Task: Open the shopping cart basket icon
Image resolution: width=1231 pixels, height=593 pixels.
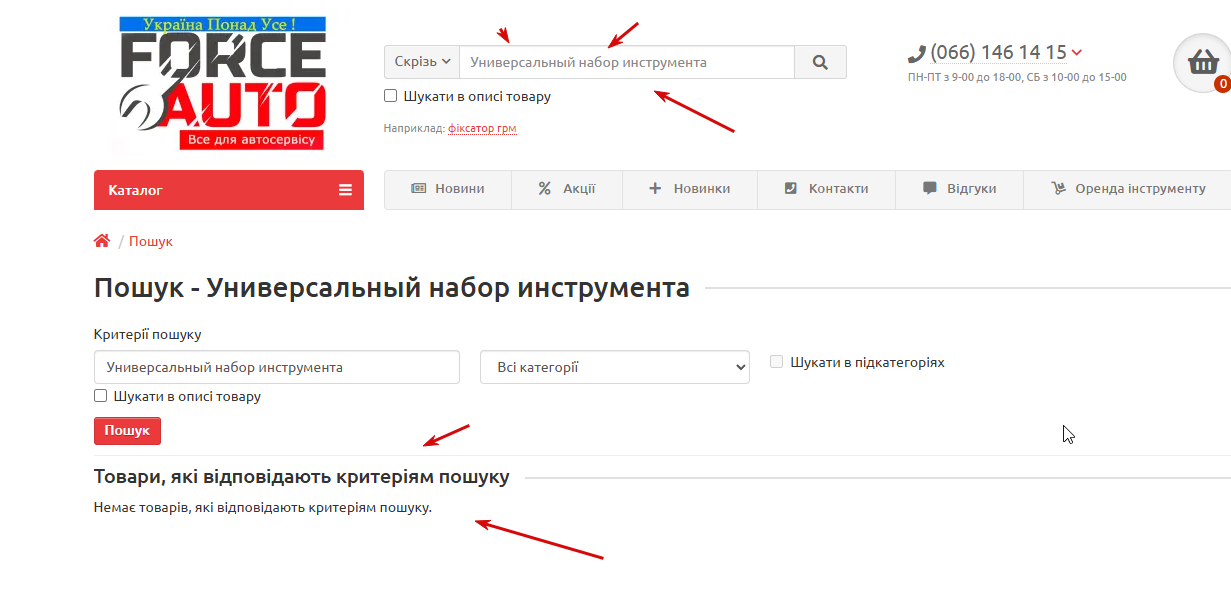Action: point(1201,63)
